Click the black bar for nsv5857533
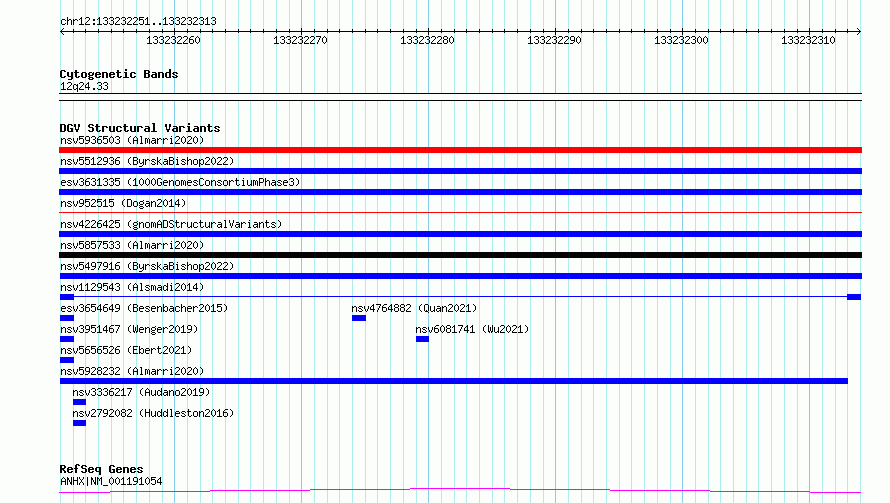 460,255
